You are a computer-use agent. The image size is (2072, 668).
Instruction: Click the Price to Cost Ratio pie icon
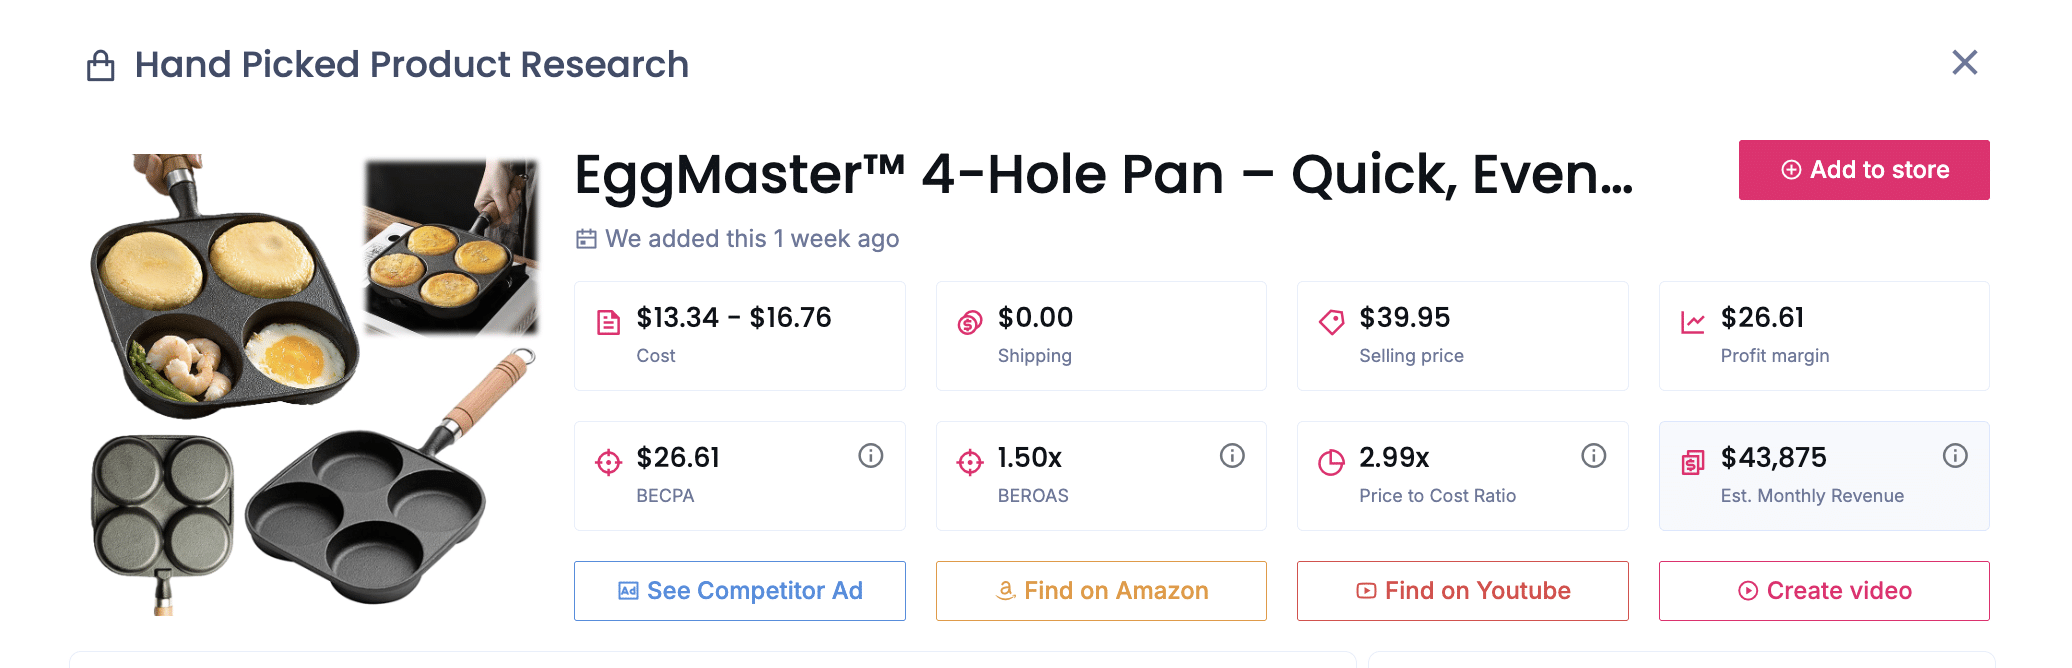click(x=1331, y=462)
